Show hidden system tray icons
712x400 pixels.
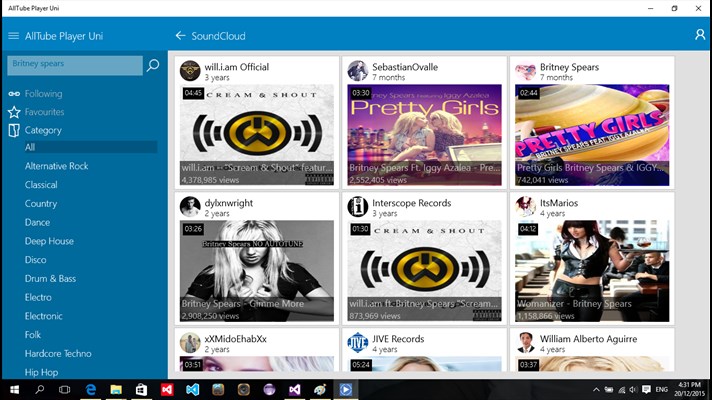pyautogui.click(x=596, y=390)
